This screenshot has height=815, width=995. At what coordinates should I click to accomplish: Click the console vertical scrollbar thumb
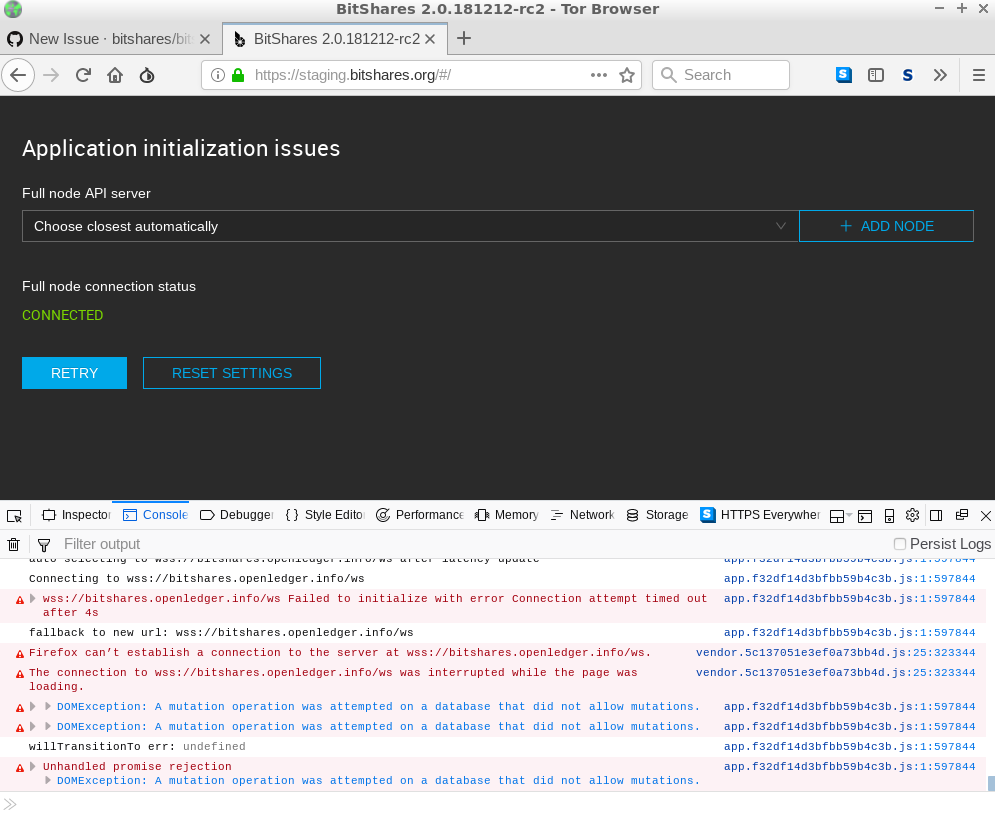tap(991, 783)
